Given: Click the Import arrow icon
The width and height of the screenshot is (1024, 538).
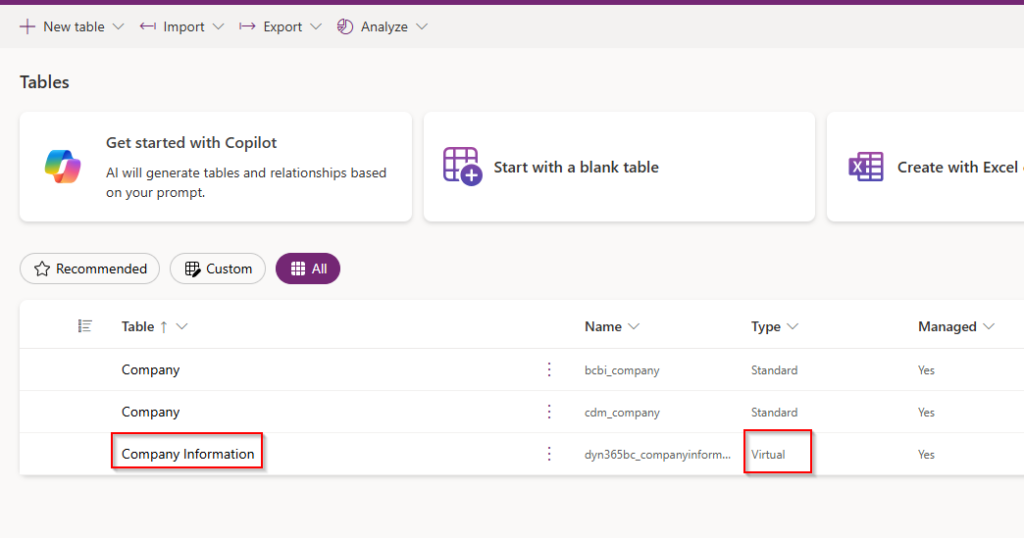Looking at the screenshot, I should coord(148,27).
